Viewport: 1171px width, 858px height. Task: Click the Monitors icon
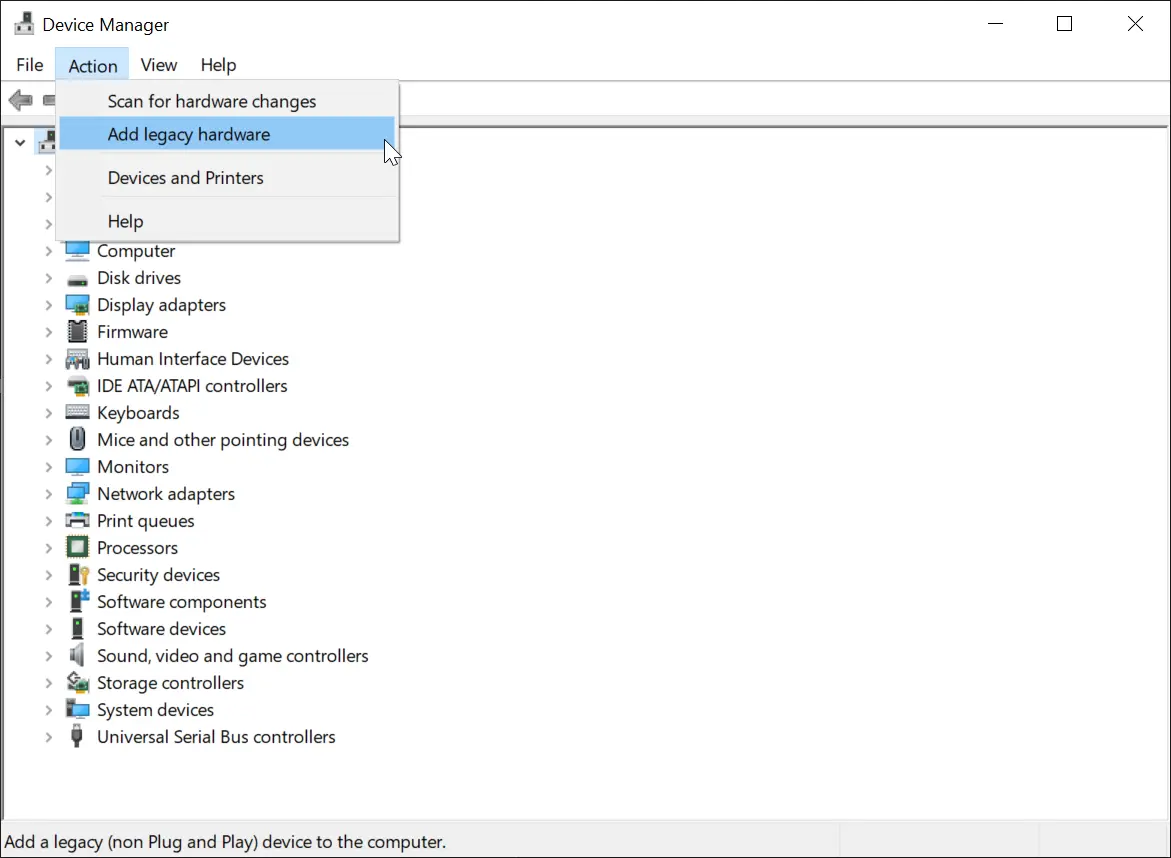77,467
